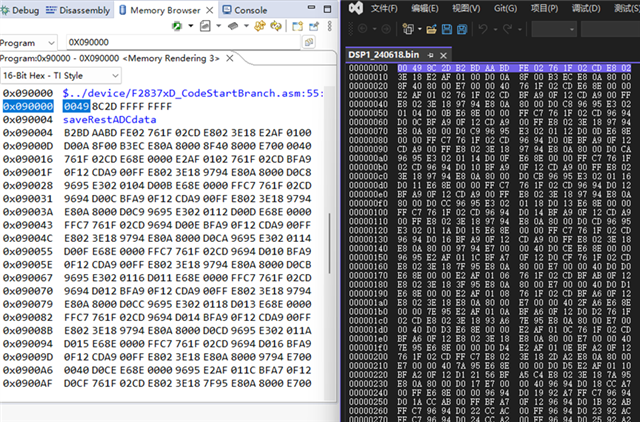Click the F2837xD_CodeStartBranch.asm:55 source link
Screen dimensions: 640x422
(193, 93)
